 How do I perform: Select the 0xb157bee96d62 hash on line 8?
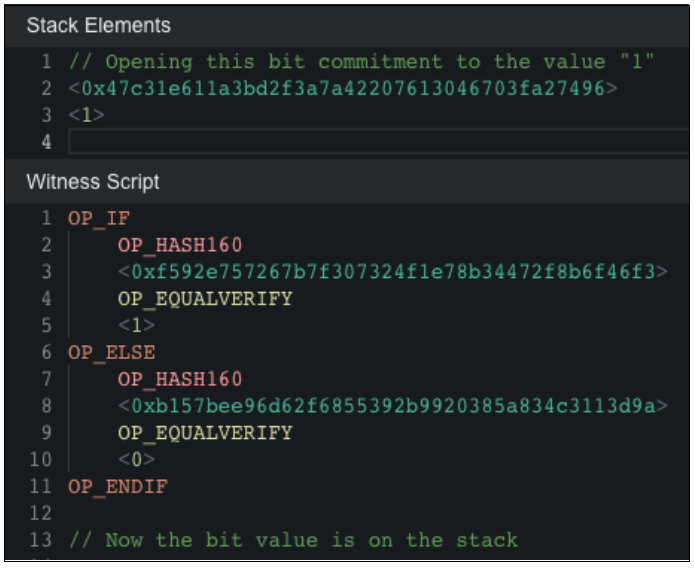click(x=392, y=406)
